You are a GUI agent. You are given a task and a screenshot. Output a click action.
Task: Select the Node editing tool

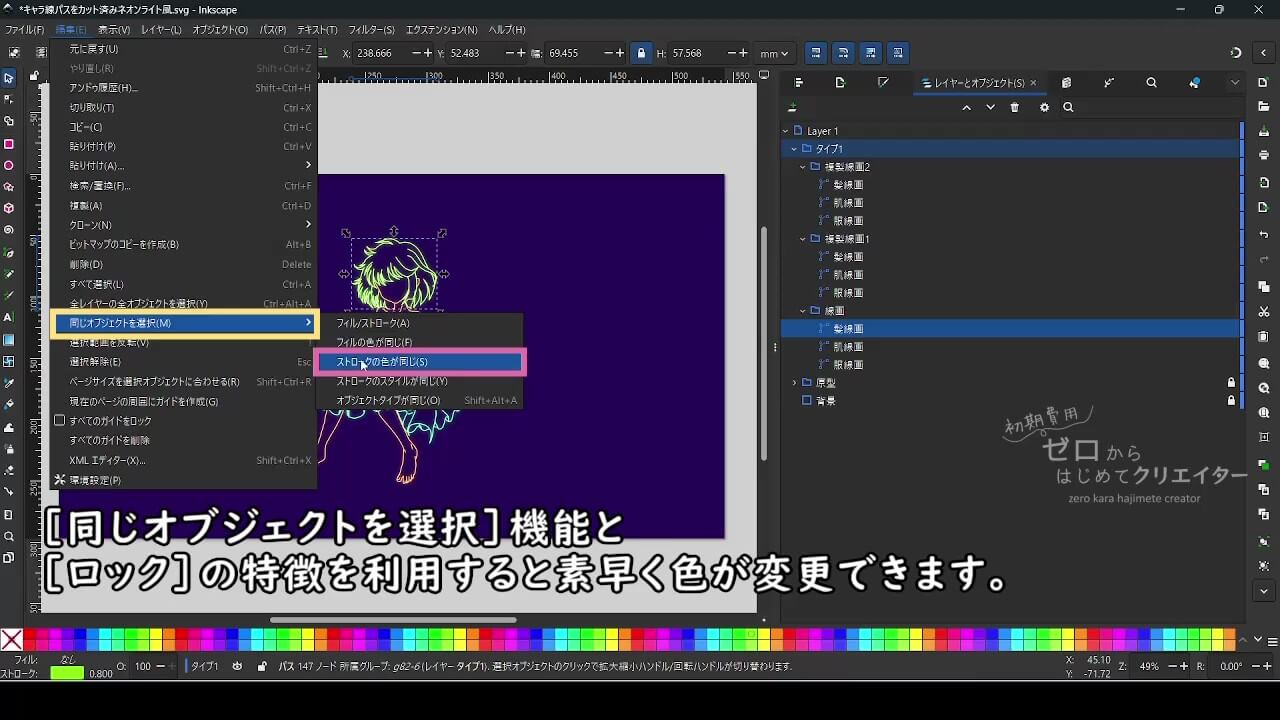[x=10, y=101]
